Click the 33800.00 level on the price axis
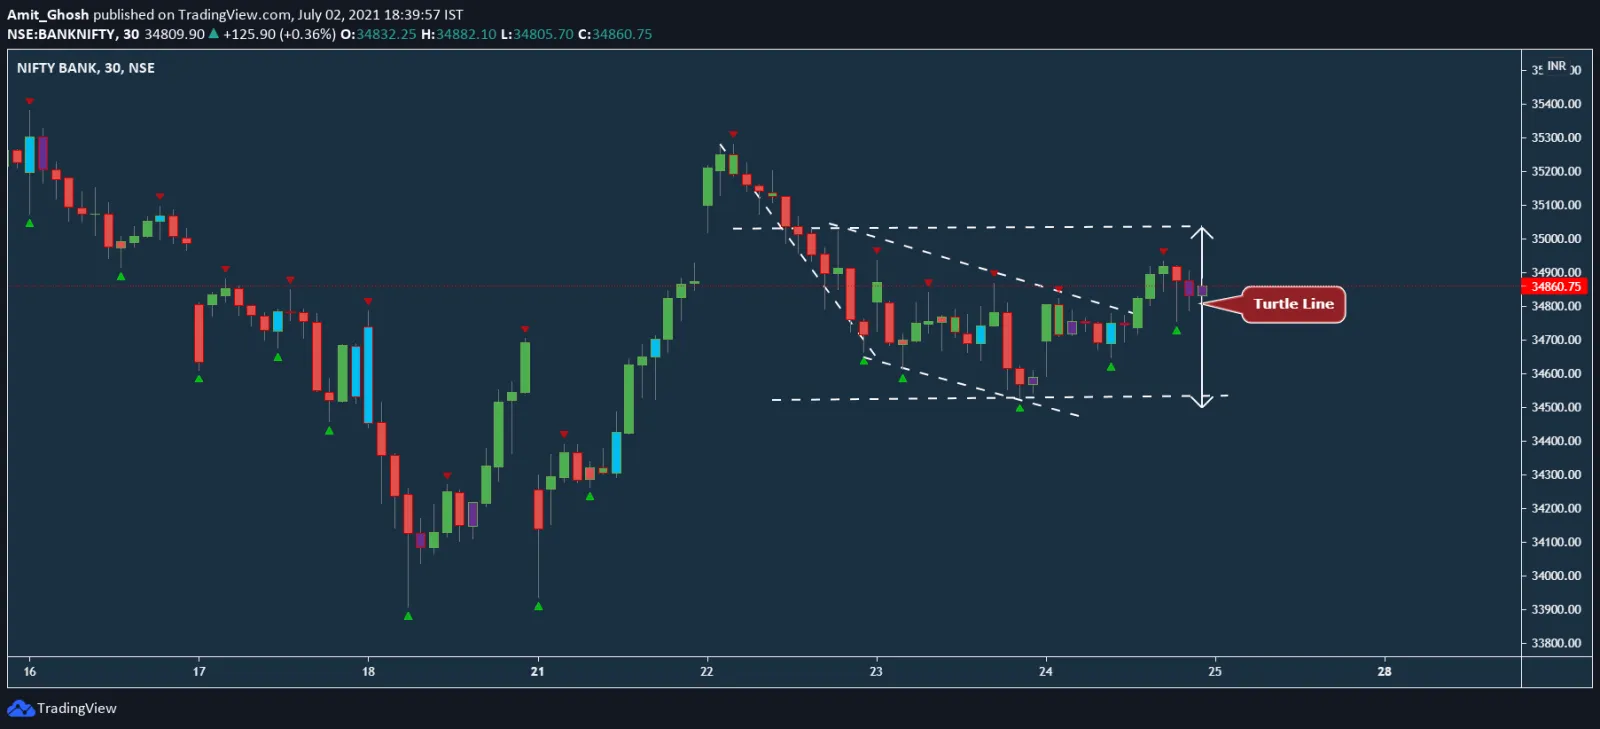This screenshot has width=1600, height=729. click(1556, 643)
